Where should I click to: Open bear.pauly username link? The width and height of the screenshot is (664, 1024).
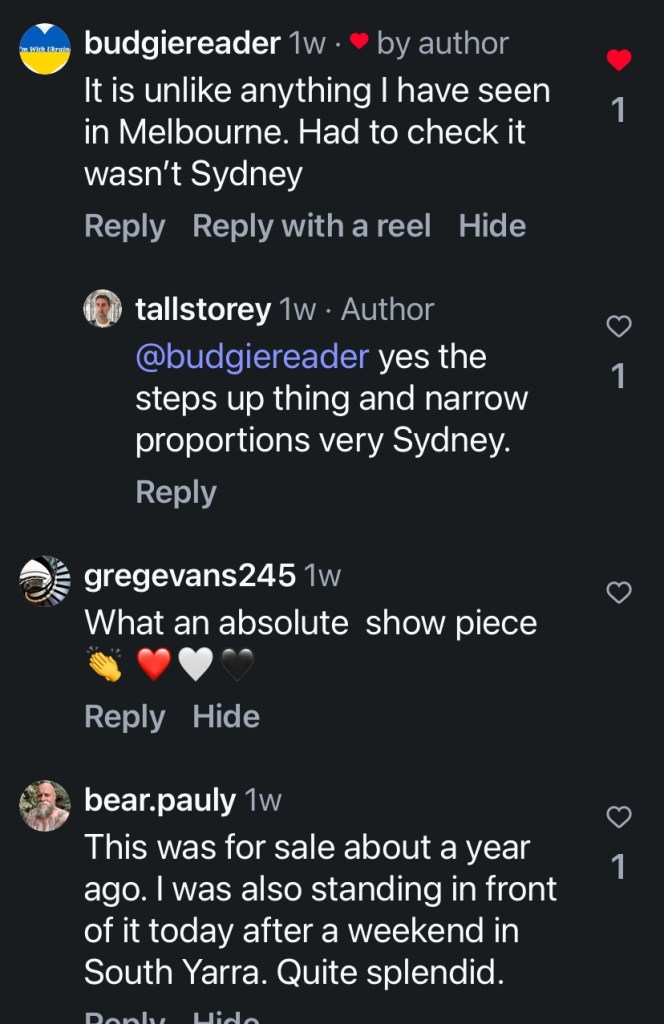point(160,800)
